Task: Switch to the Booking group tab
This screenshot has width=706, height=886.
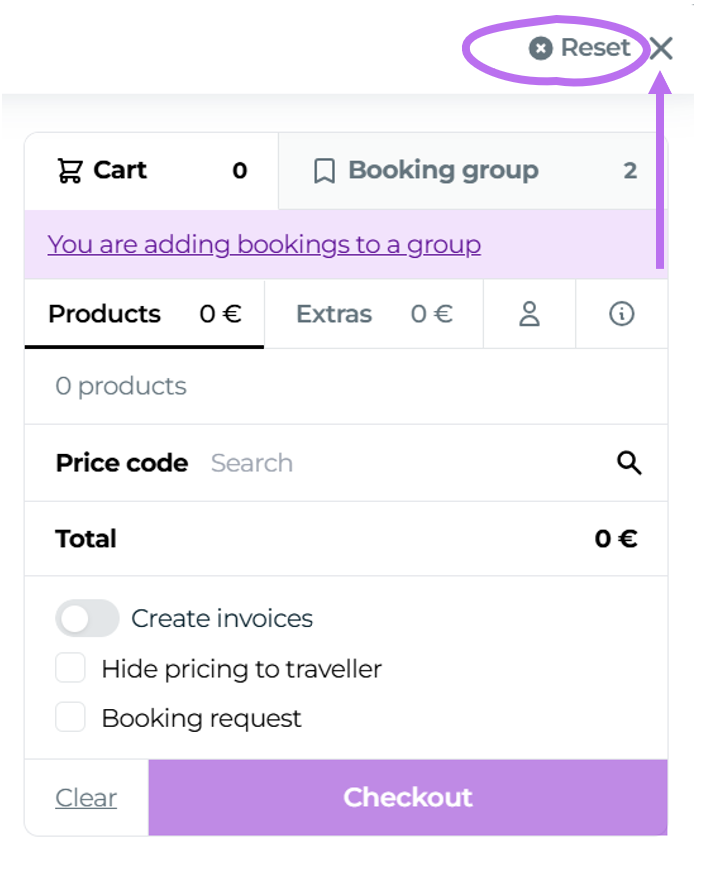Action: click(472, 171)
